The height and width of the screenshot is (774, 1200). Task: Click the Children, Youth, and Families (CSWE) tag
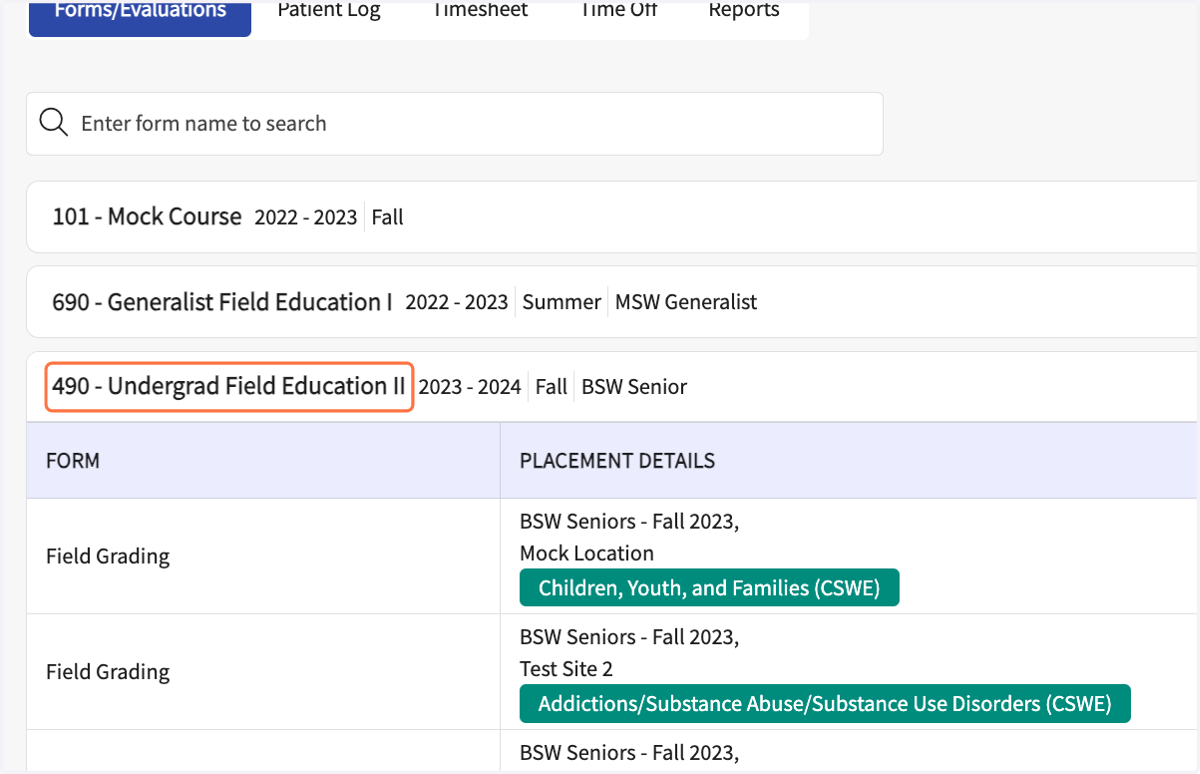(709, 588)
